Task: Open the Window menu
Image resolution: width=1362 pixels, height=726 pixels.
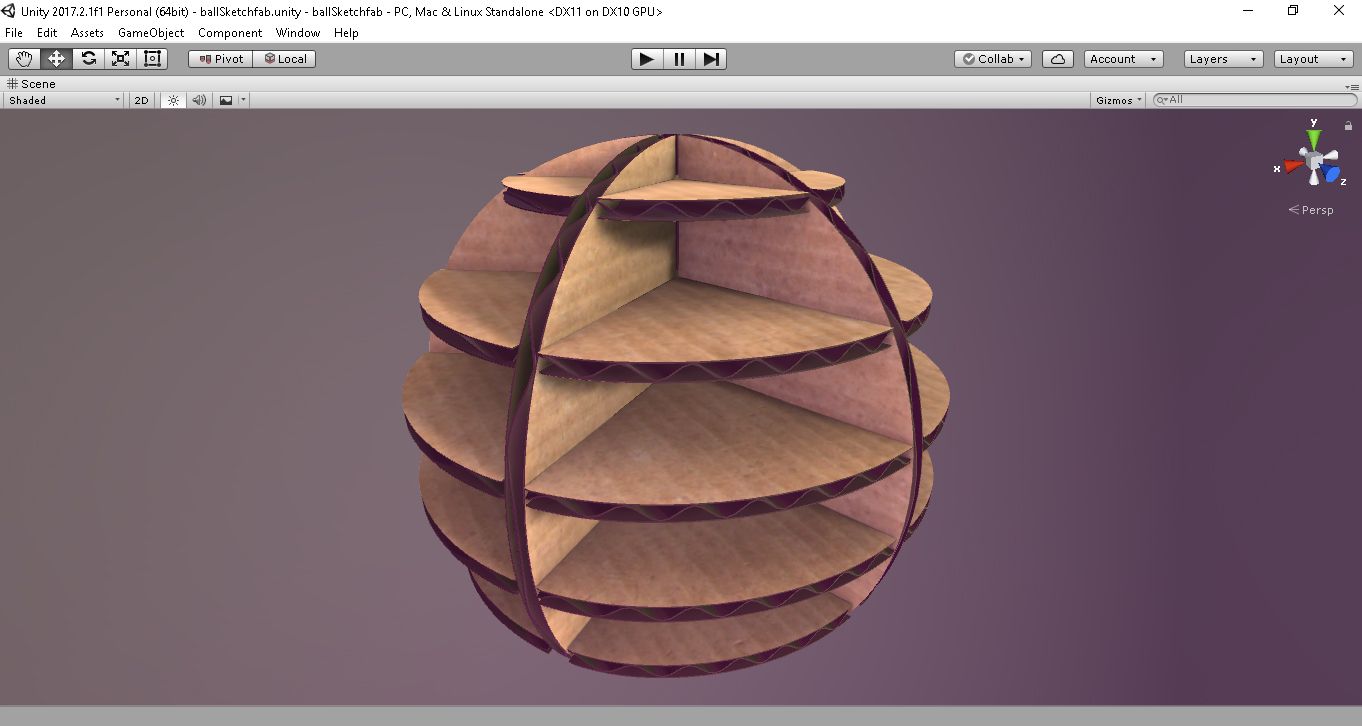Action: (298, 33)
